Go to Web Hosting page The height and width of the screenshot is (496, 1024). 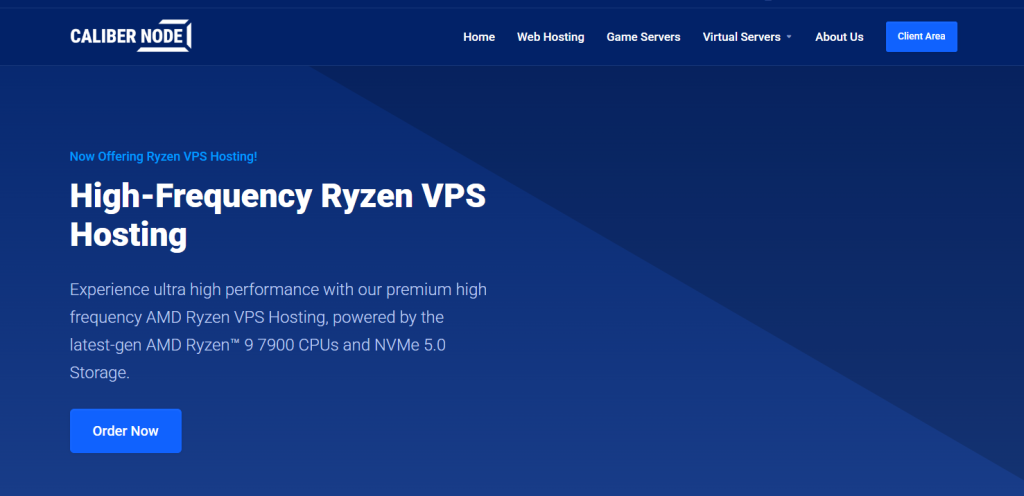551,37
